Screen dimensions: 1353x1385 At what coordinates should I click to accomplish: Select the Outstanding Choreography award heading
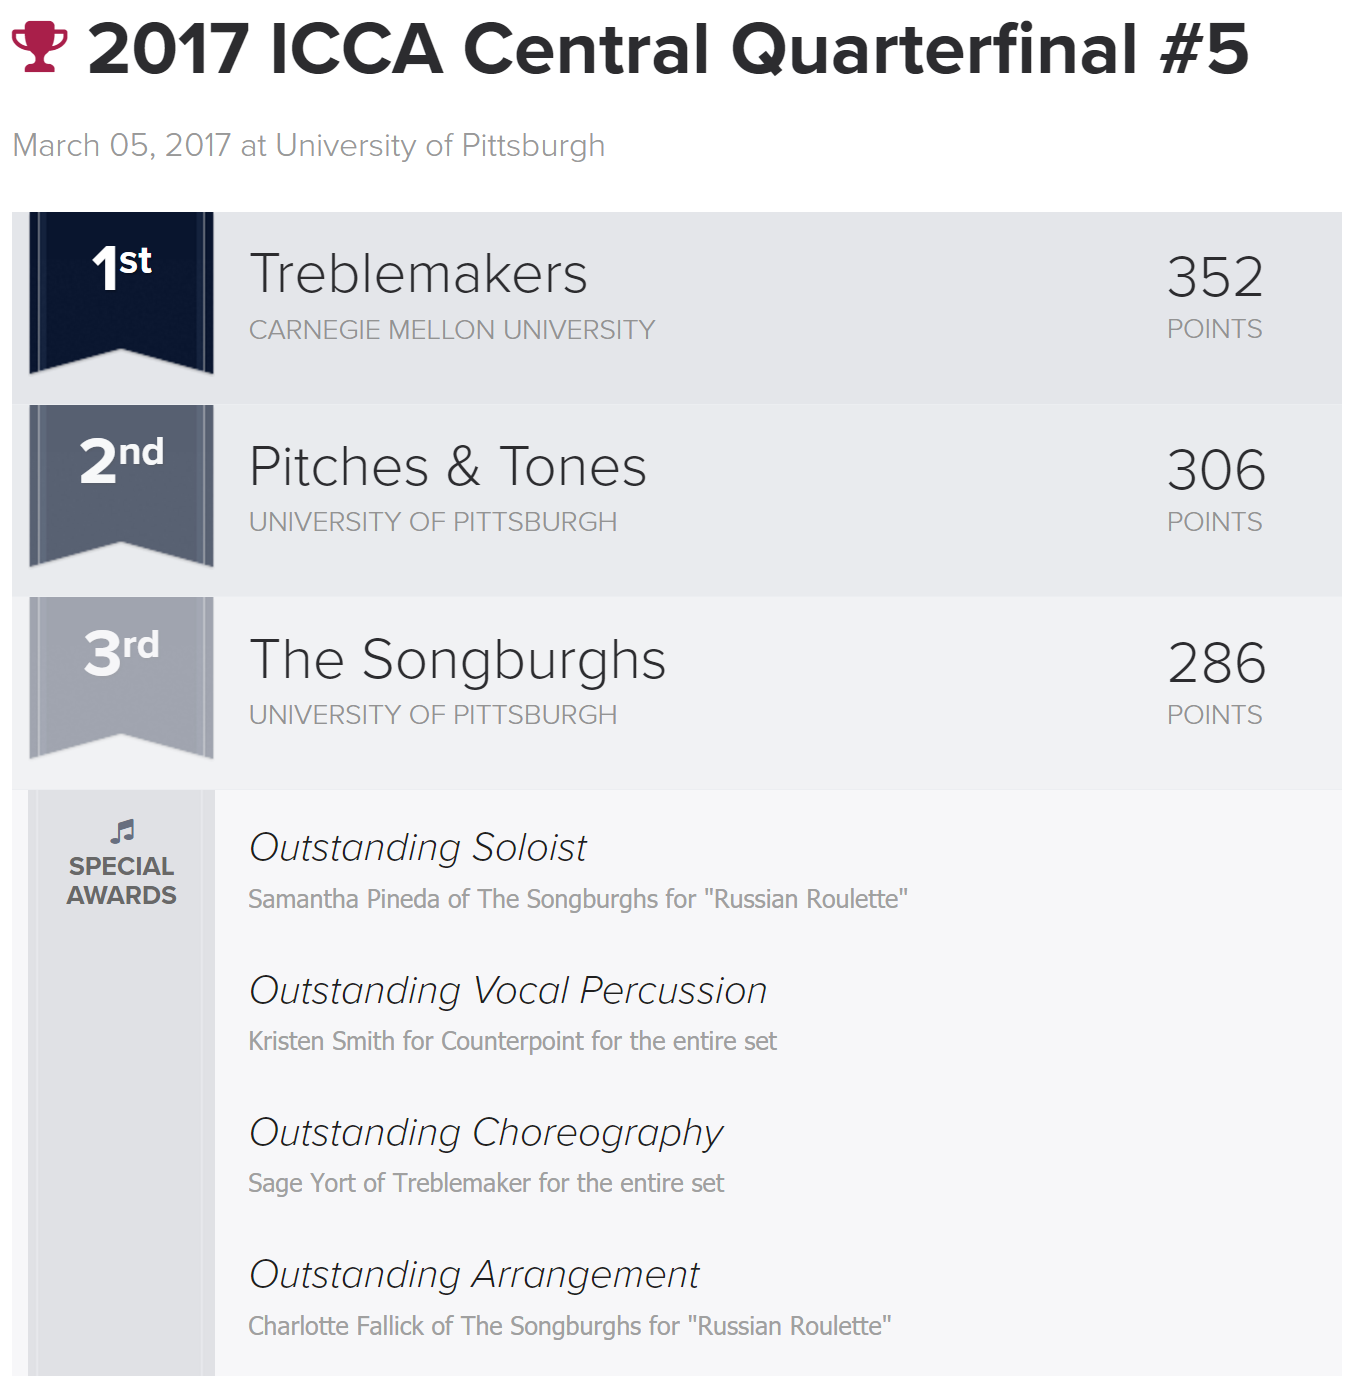click(x=486, y=1133)
